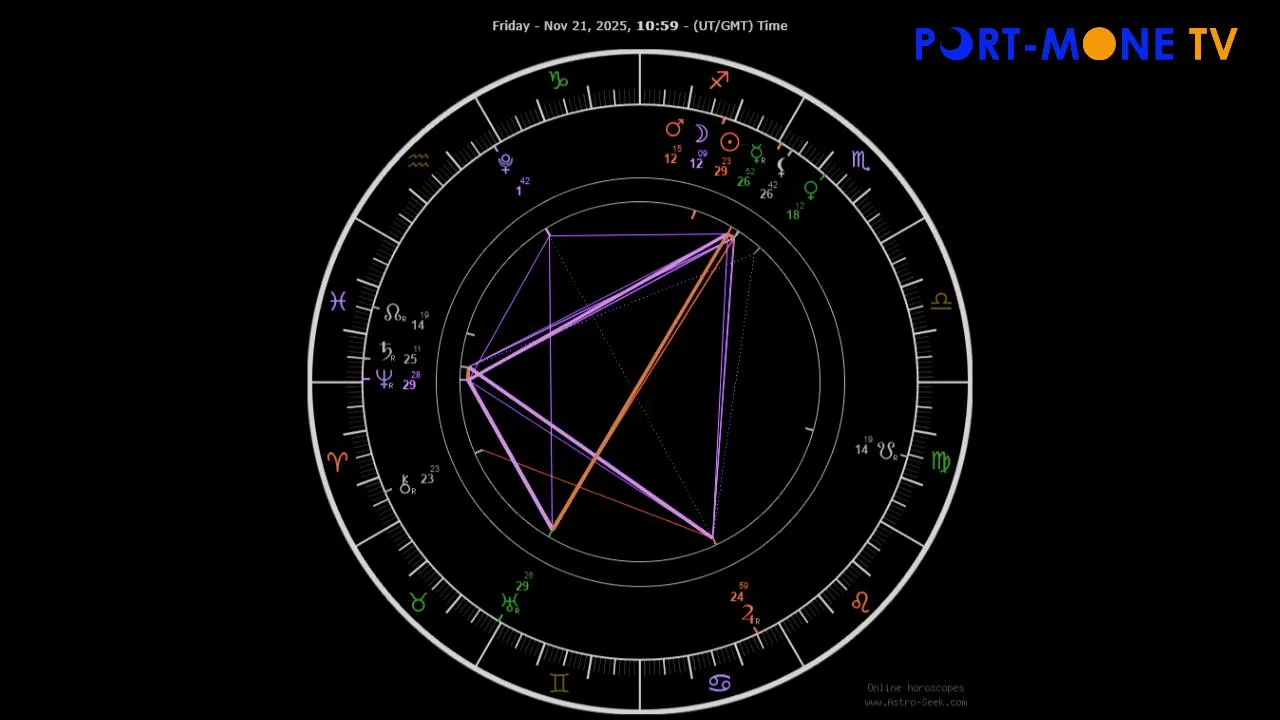Click the Leo zodiac symbol
This screenshot has width=1280, height=720.
point(860,601)
